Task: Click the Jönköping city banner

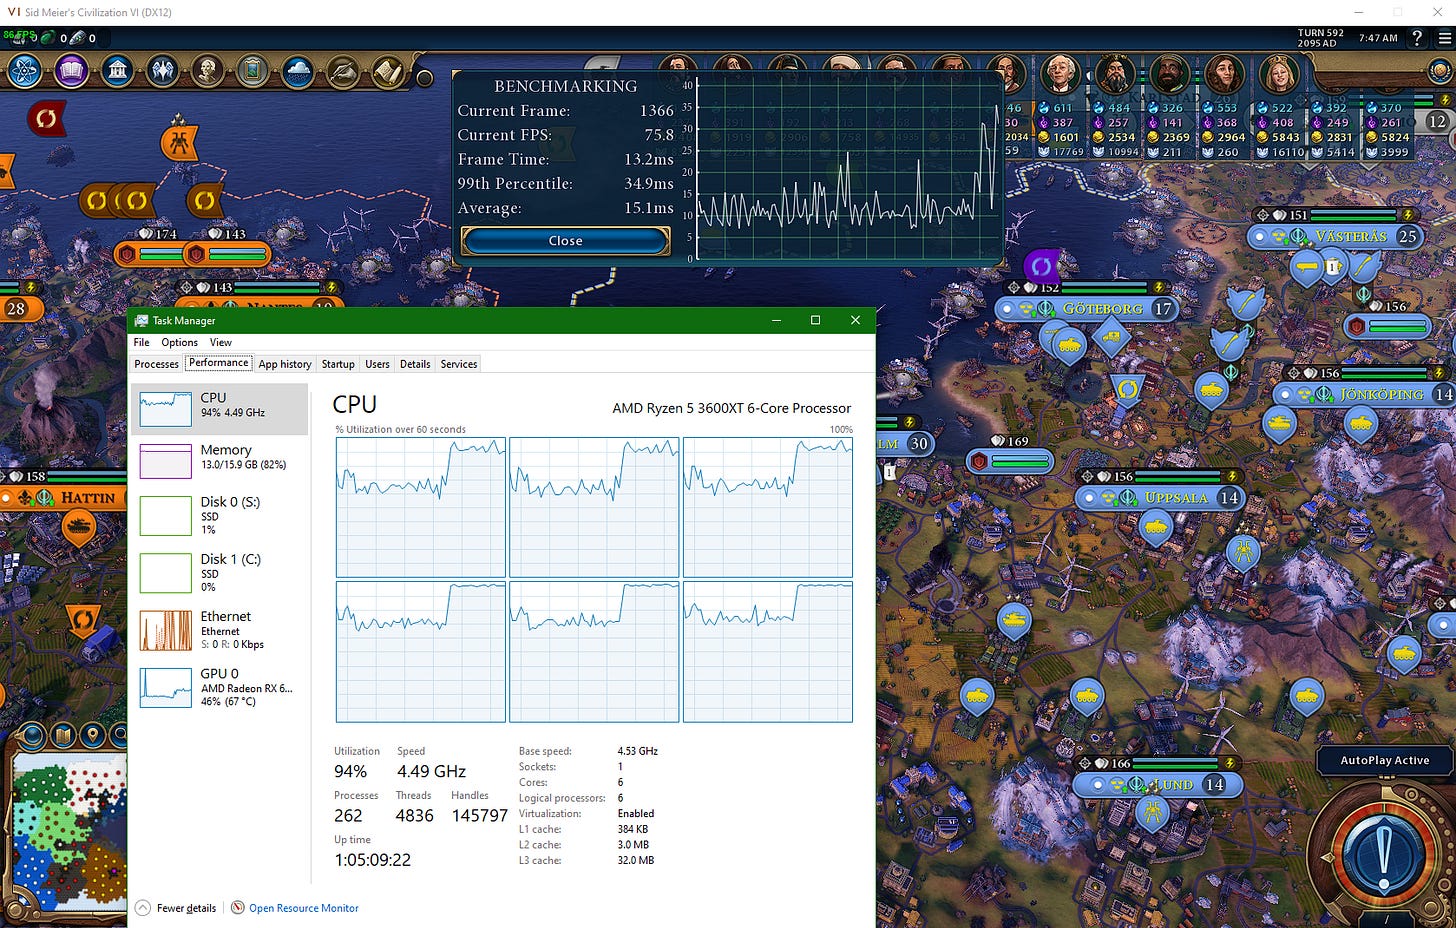Action: 1364,394
